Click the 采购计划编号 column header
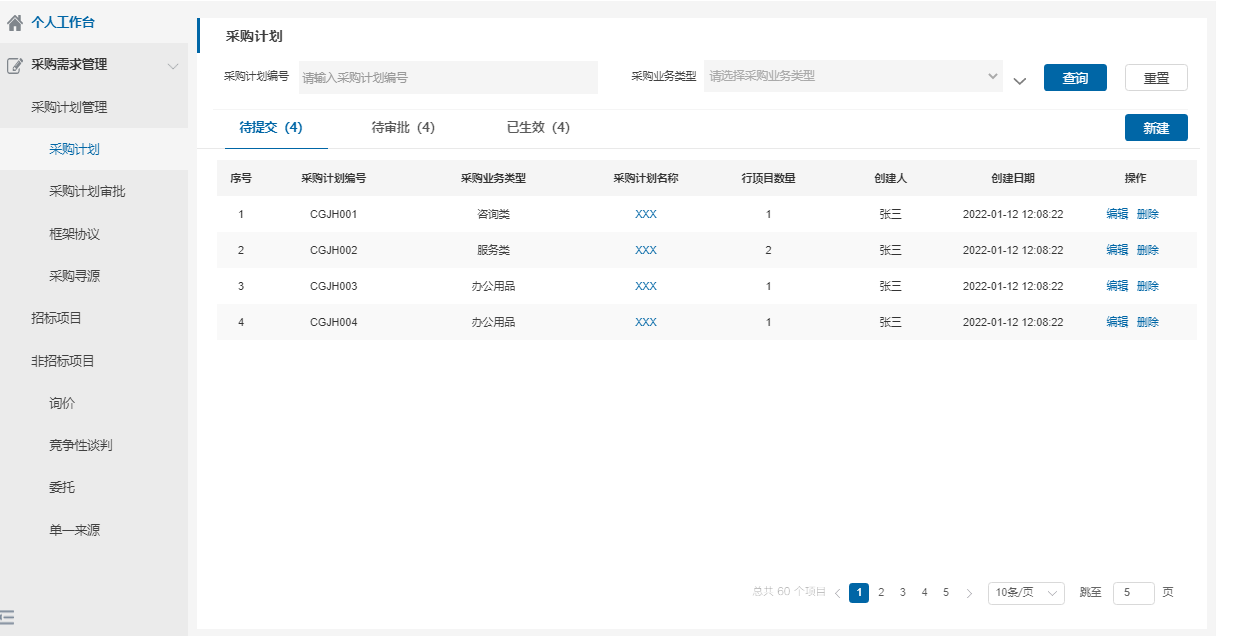Image resolution: width=1255 pixels, height=636 pixels. 334,178
